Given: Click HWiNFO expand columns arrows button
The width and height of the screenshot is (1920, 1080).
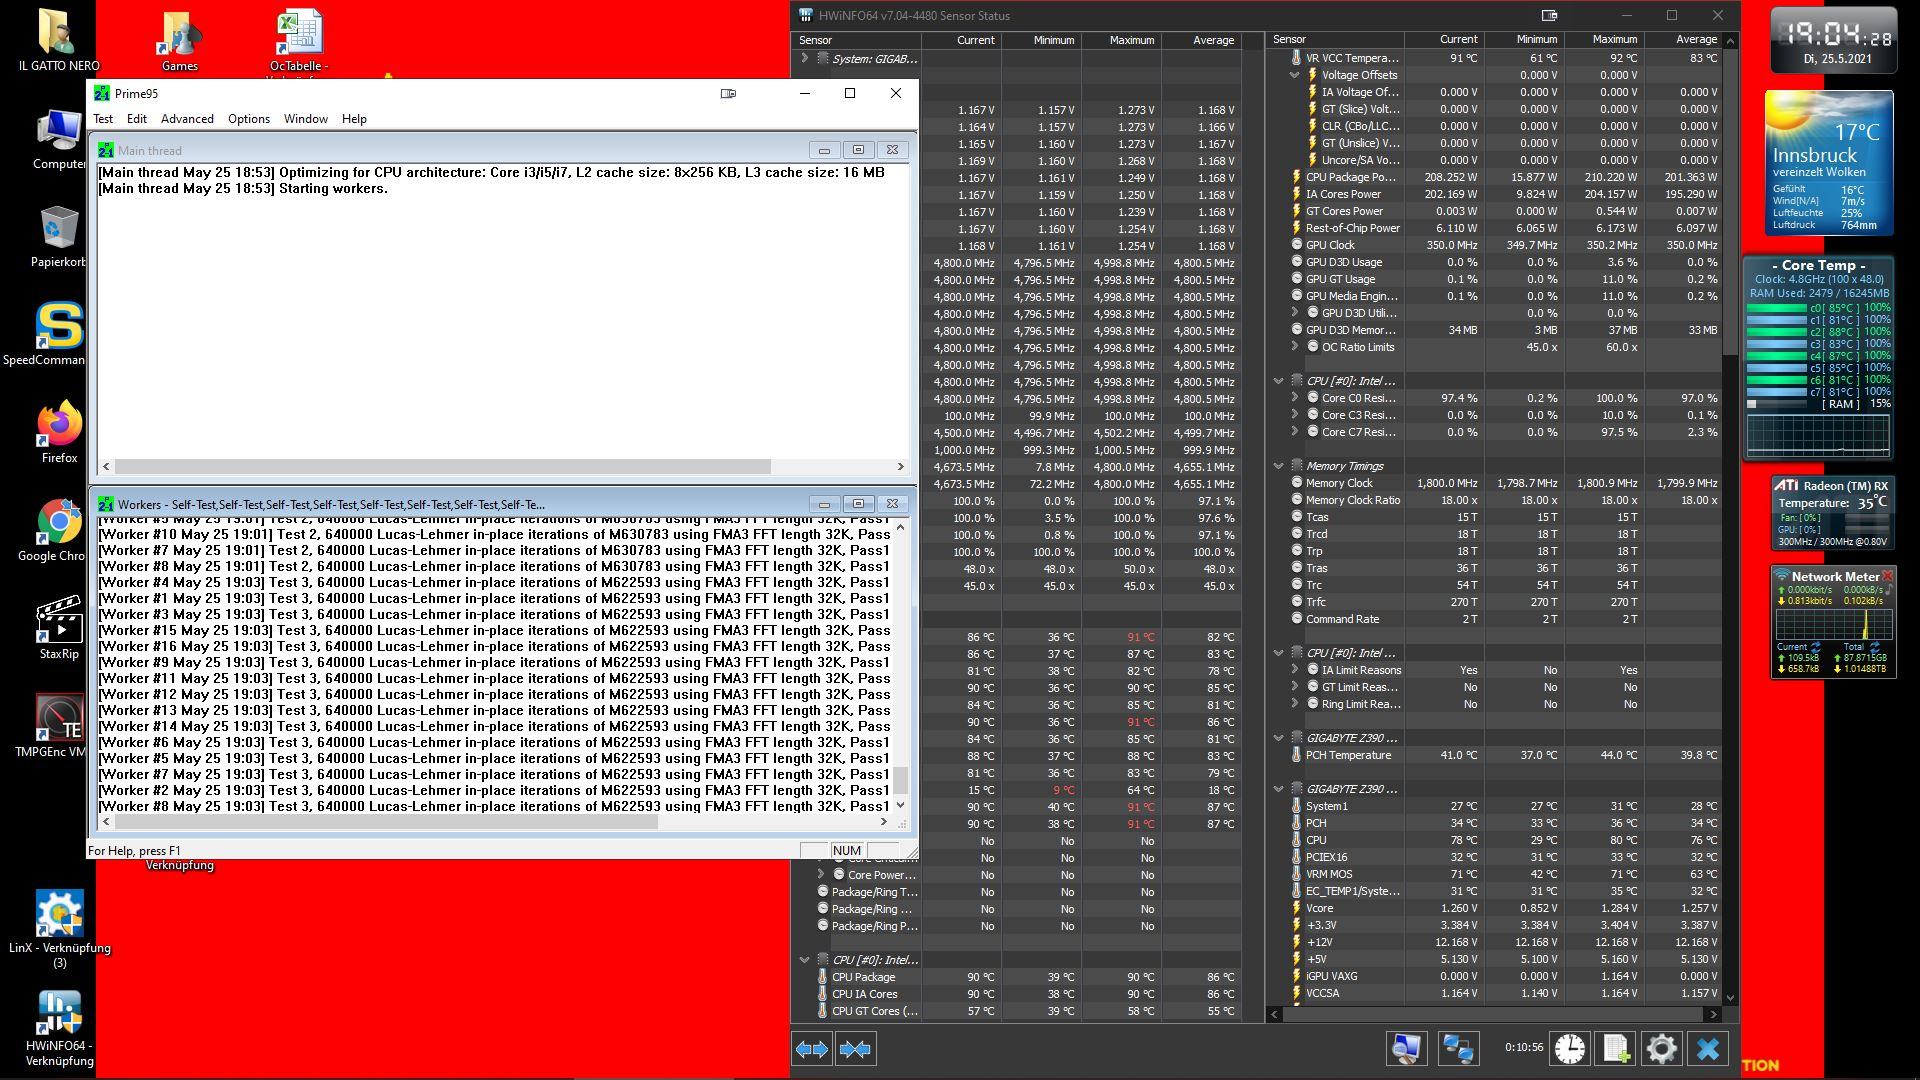Looking at the screenshot, I should (x=812, y=1049).
